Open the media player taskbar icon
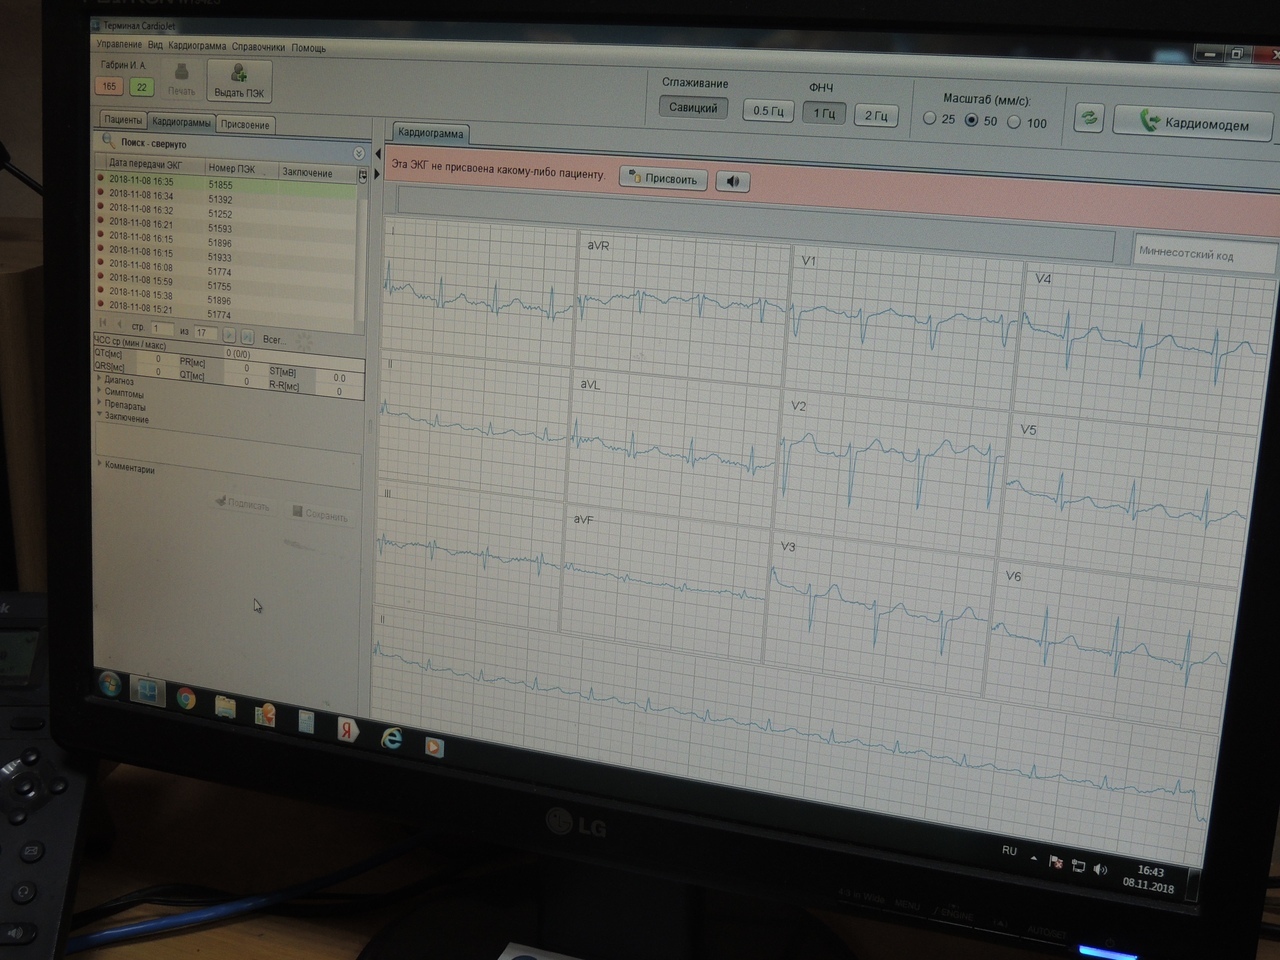The image size is (1280, 960). coord(434,746)
